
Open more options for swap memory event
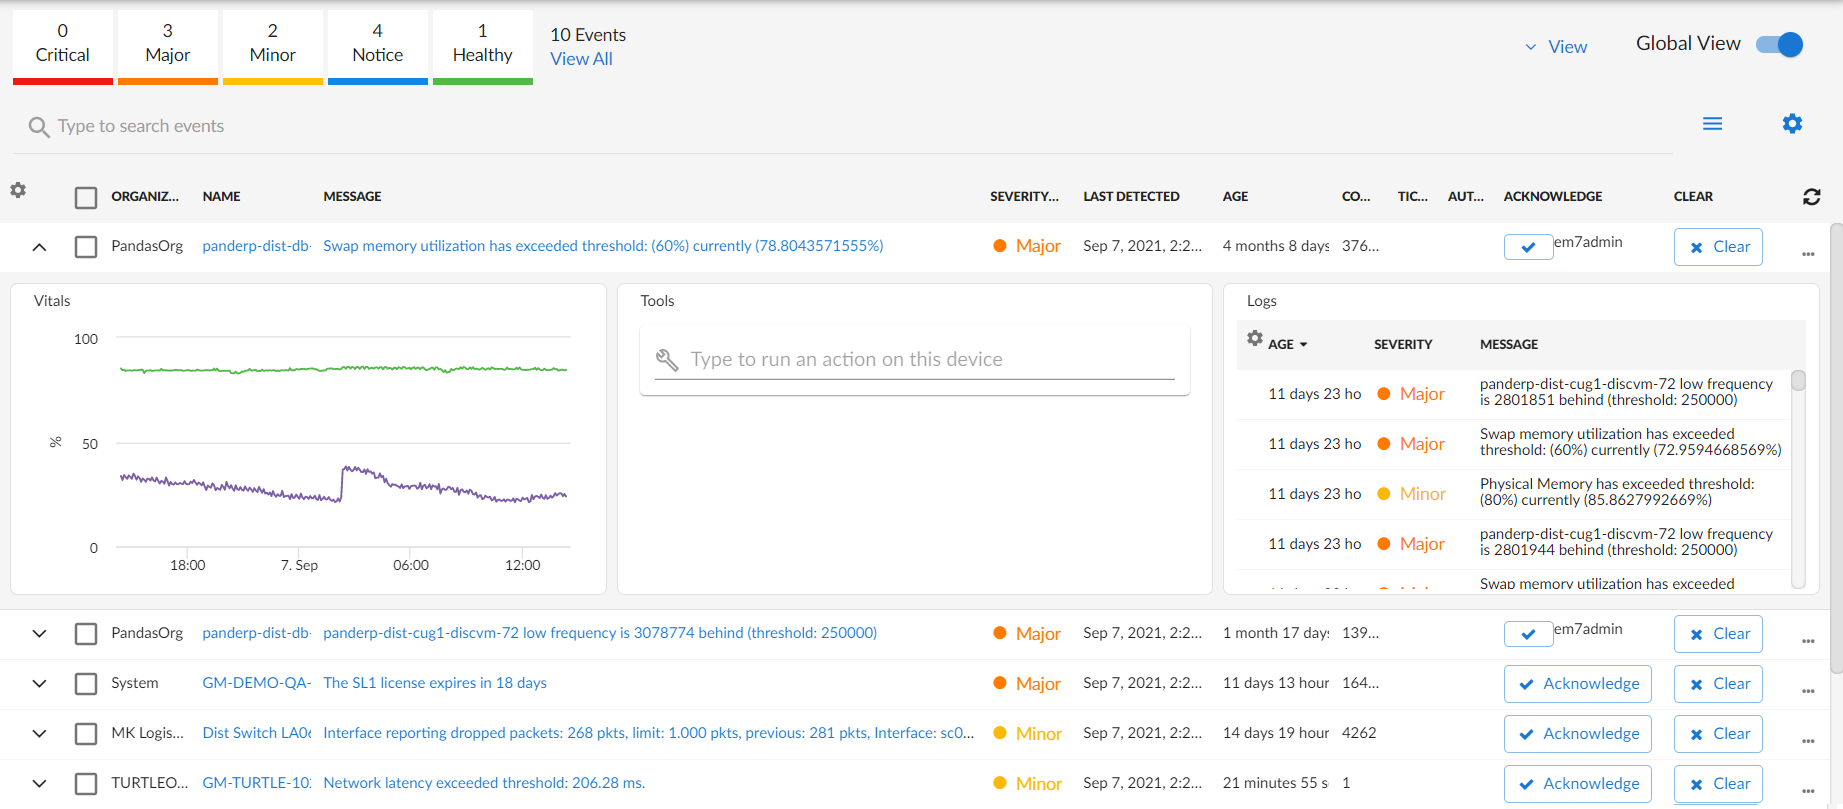pos(1807,254)
